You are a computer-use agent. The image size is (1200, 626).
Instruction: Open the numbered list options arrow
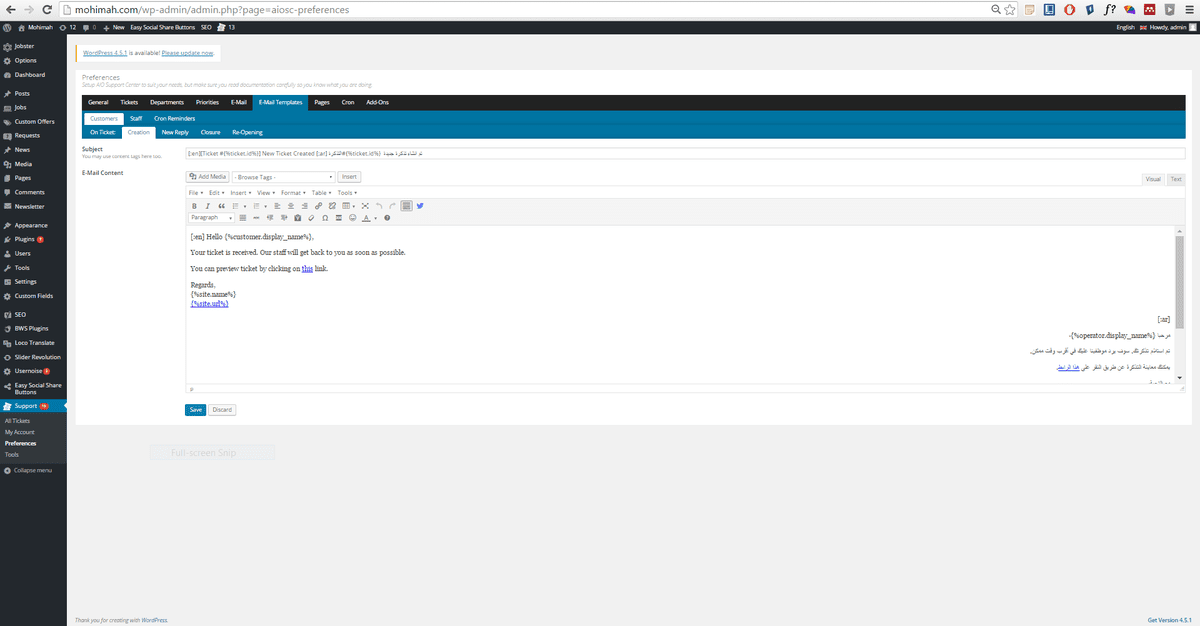pos(266,206)
